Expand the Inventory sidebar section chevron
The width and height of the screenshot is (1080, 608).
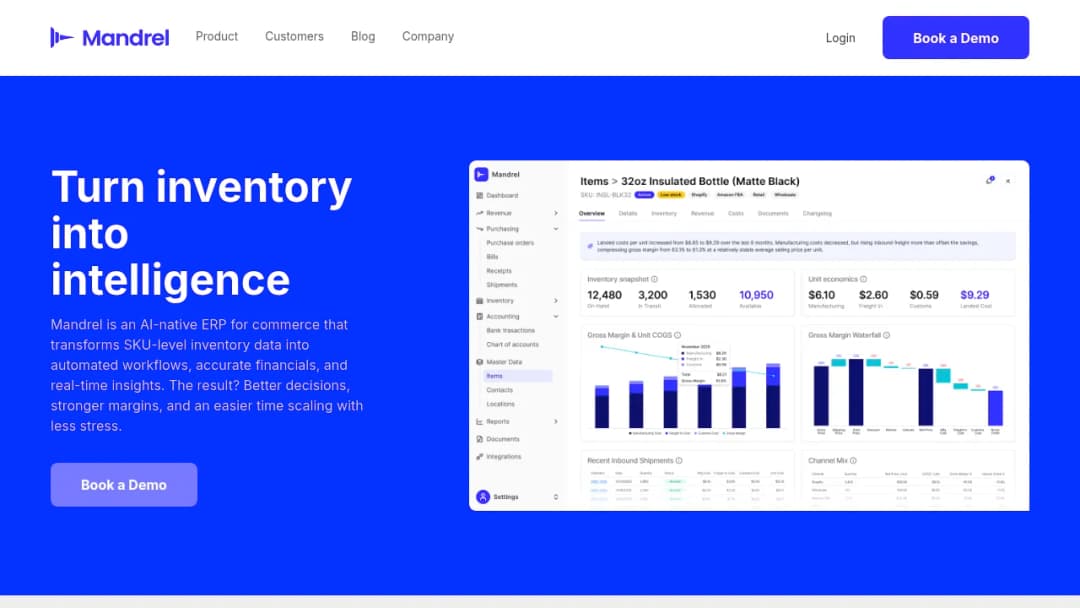pos(556,301)
